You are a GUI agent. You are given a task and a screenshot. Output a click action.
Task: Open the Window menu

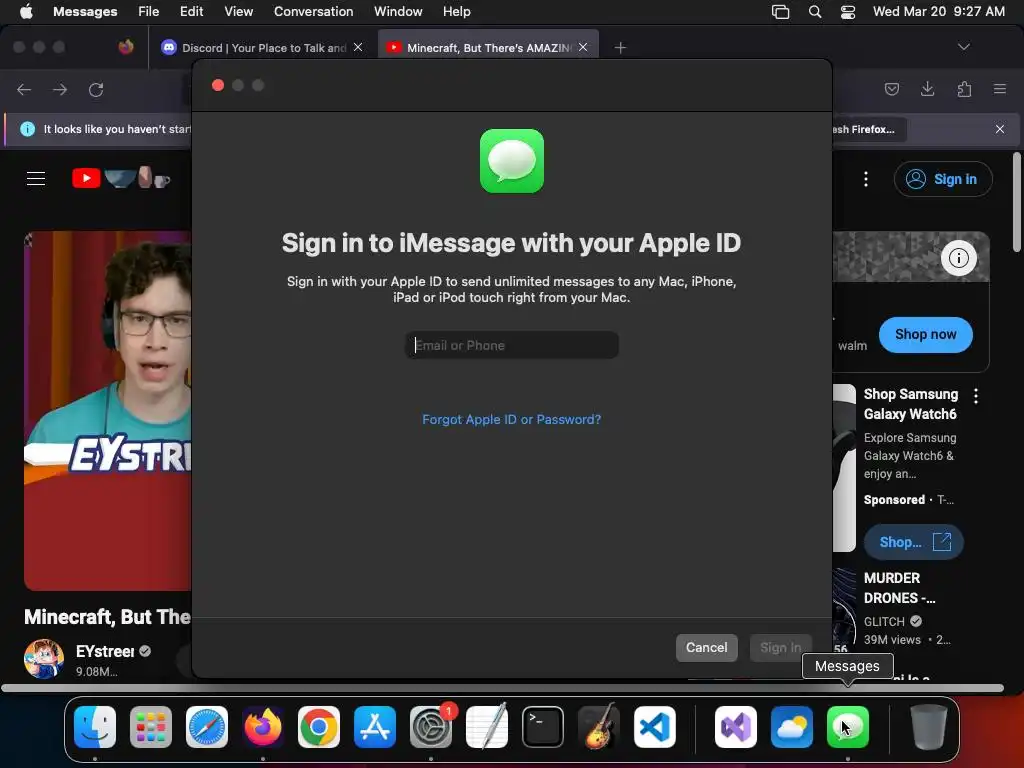[x=398, y=12]
